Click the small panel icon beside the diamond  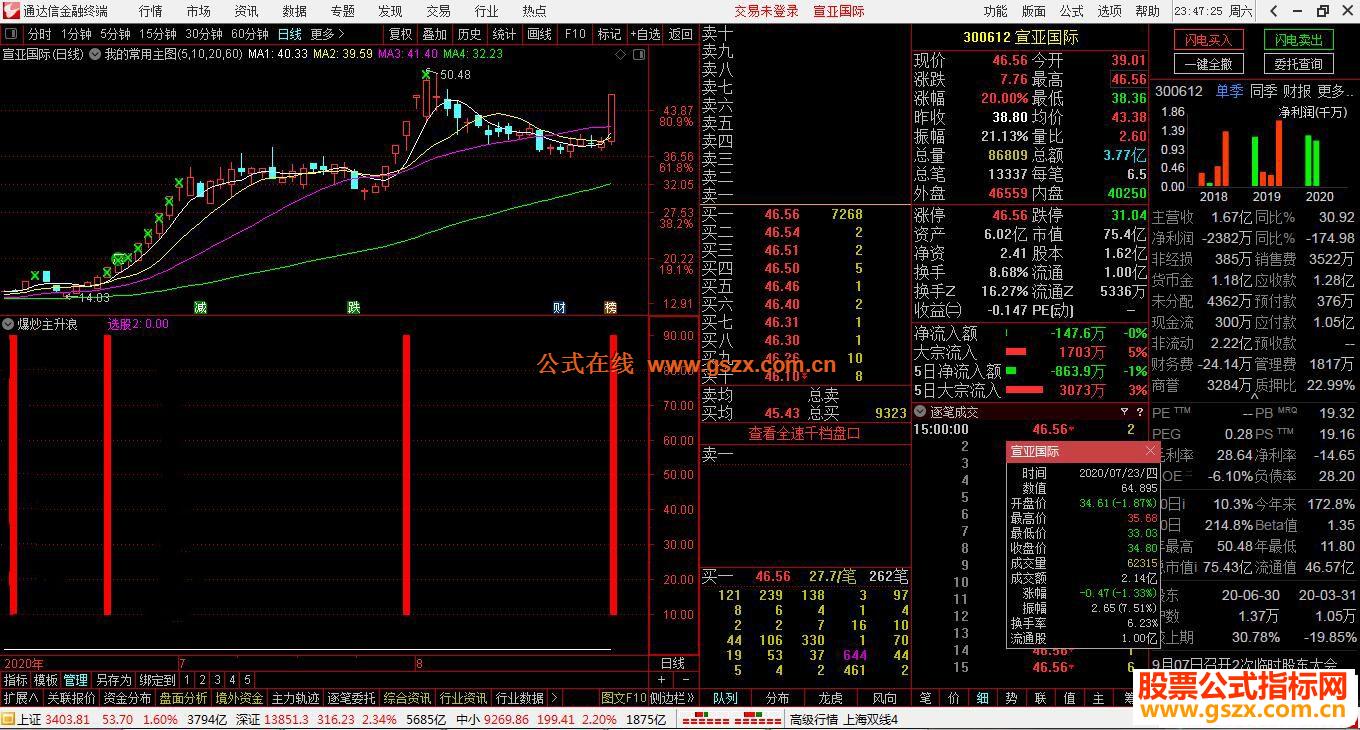click(637, 54)
